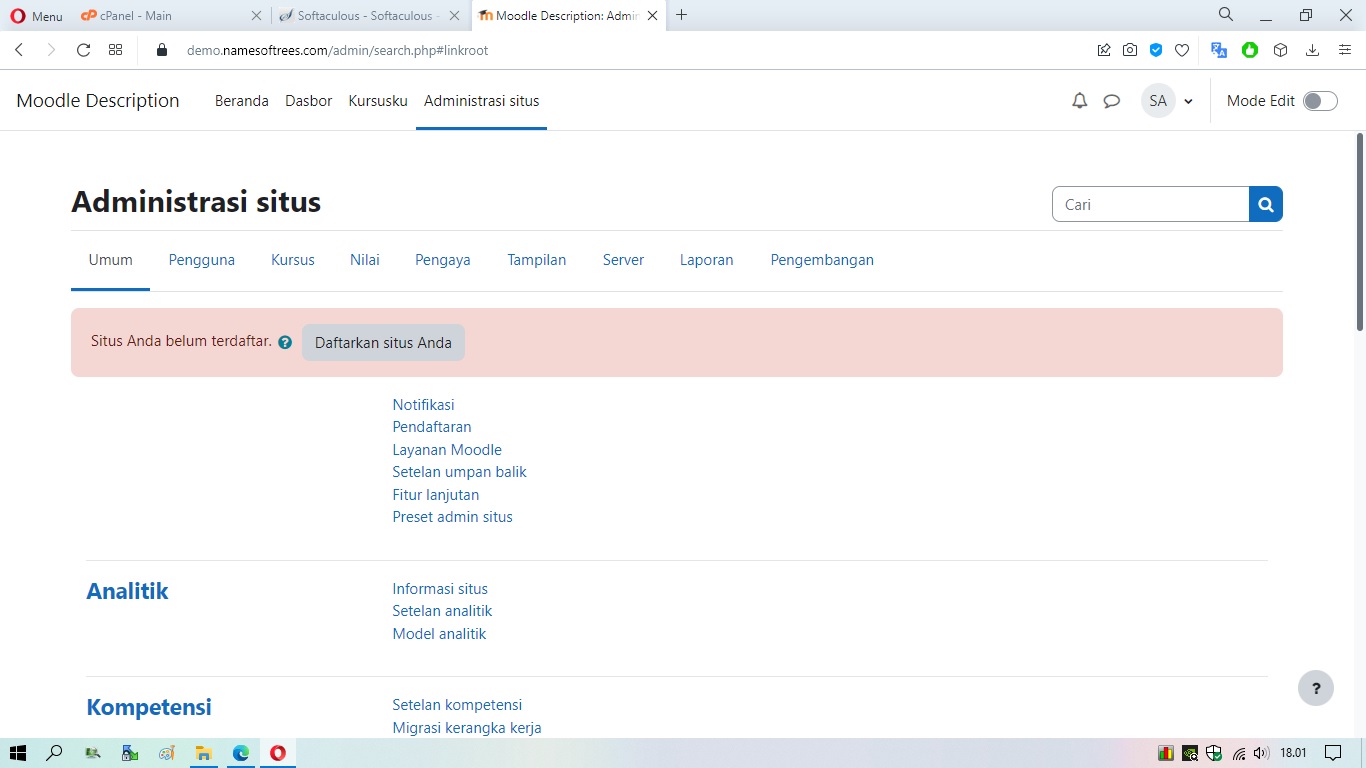This screenshot has width=1366, height=768.
Task: Open the Beranda navigation item
Action: click(242, 101)
